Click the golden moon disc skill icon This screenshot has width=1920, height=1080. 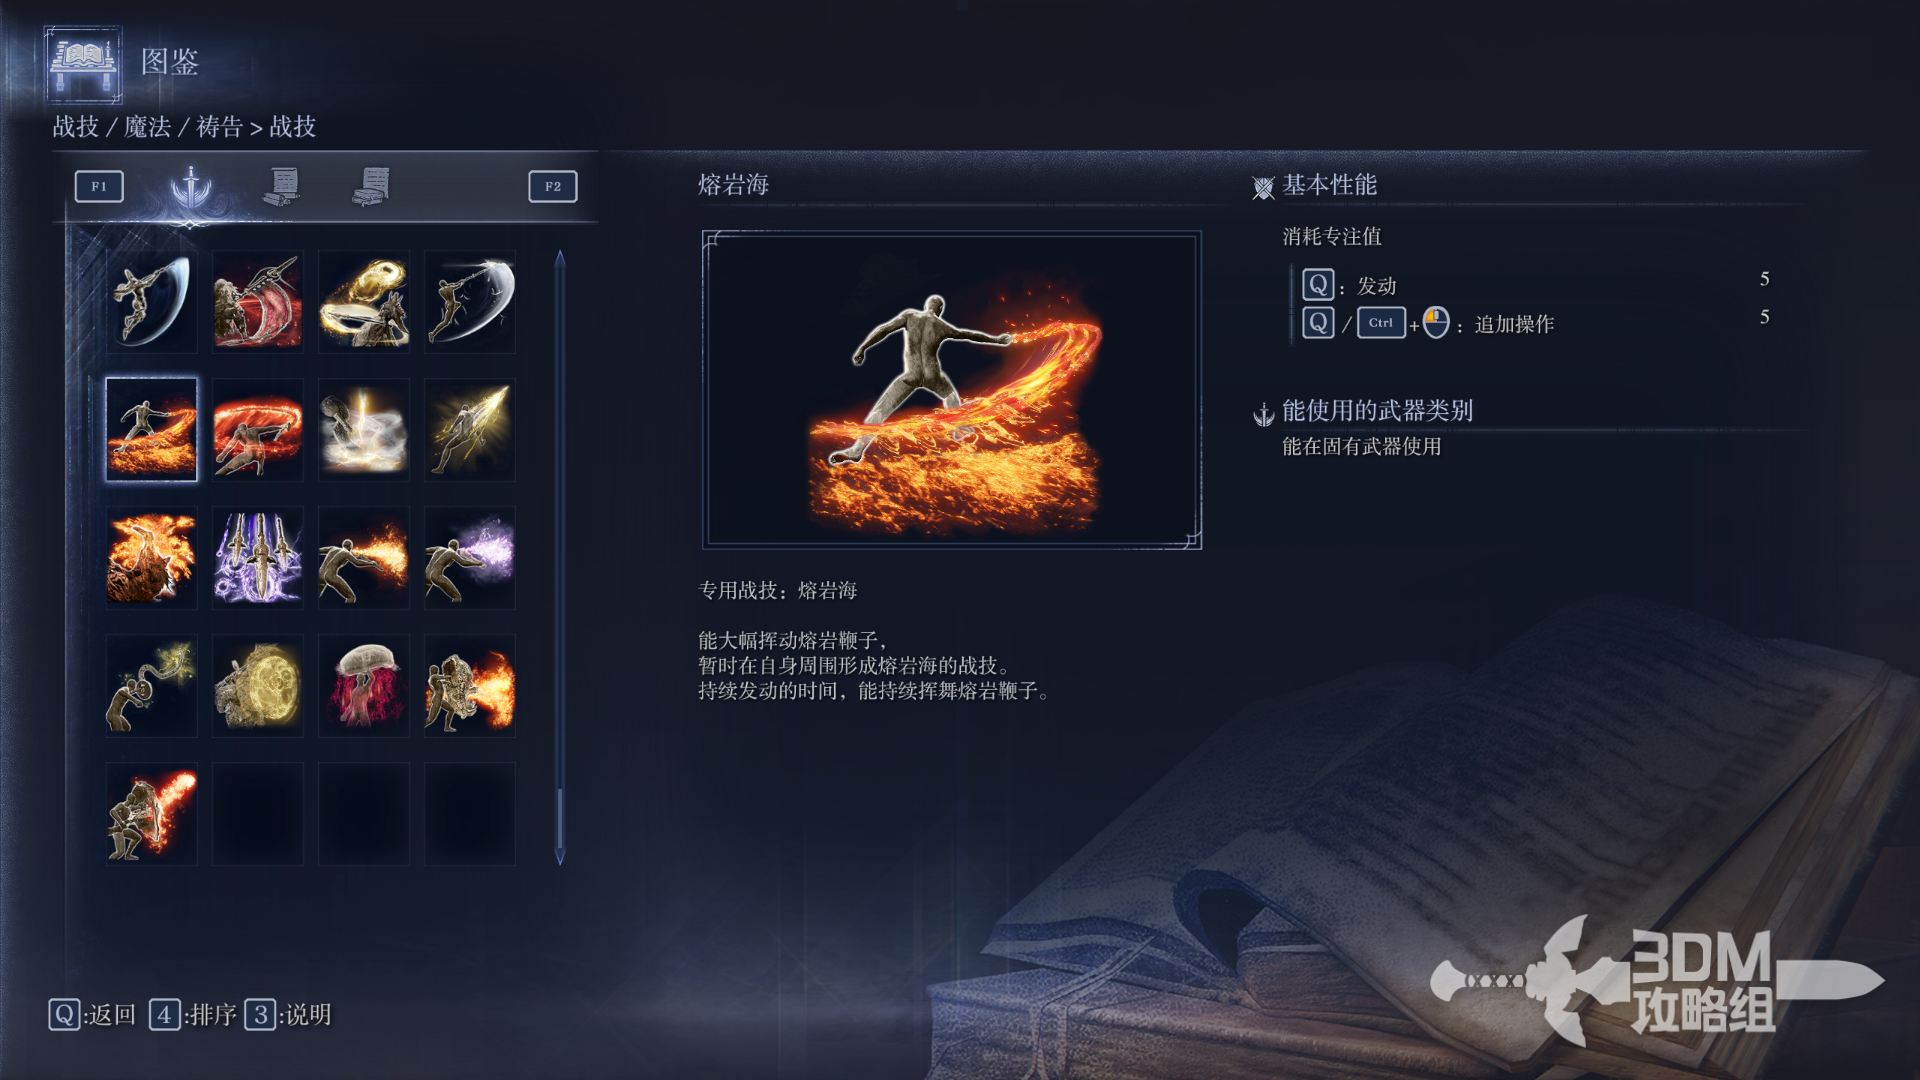(x=258, y=686)
